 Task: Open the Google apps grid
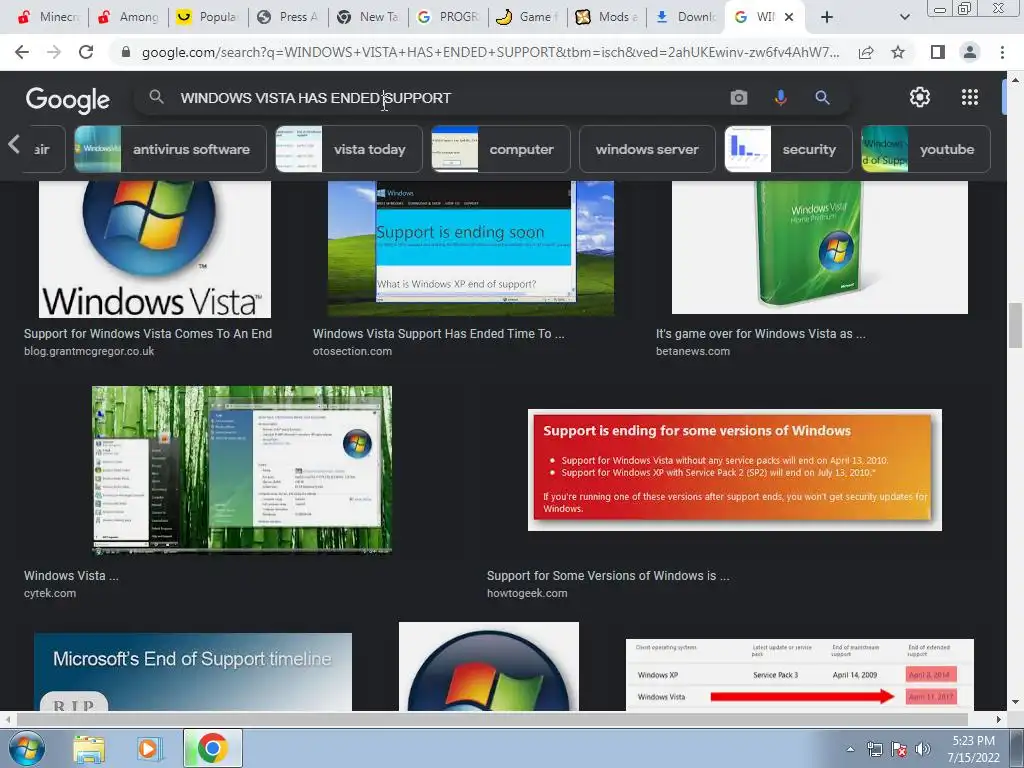(x=970, y=97)
